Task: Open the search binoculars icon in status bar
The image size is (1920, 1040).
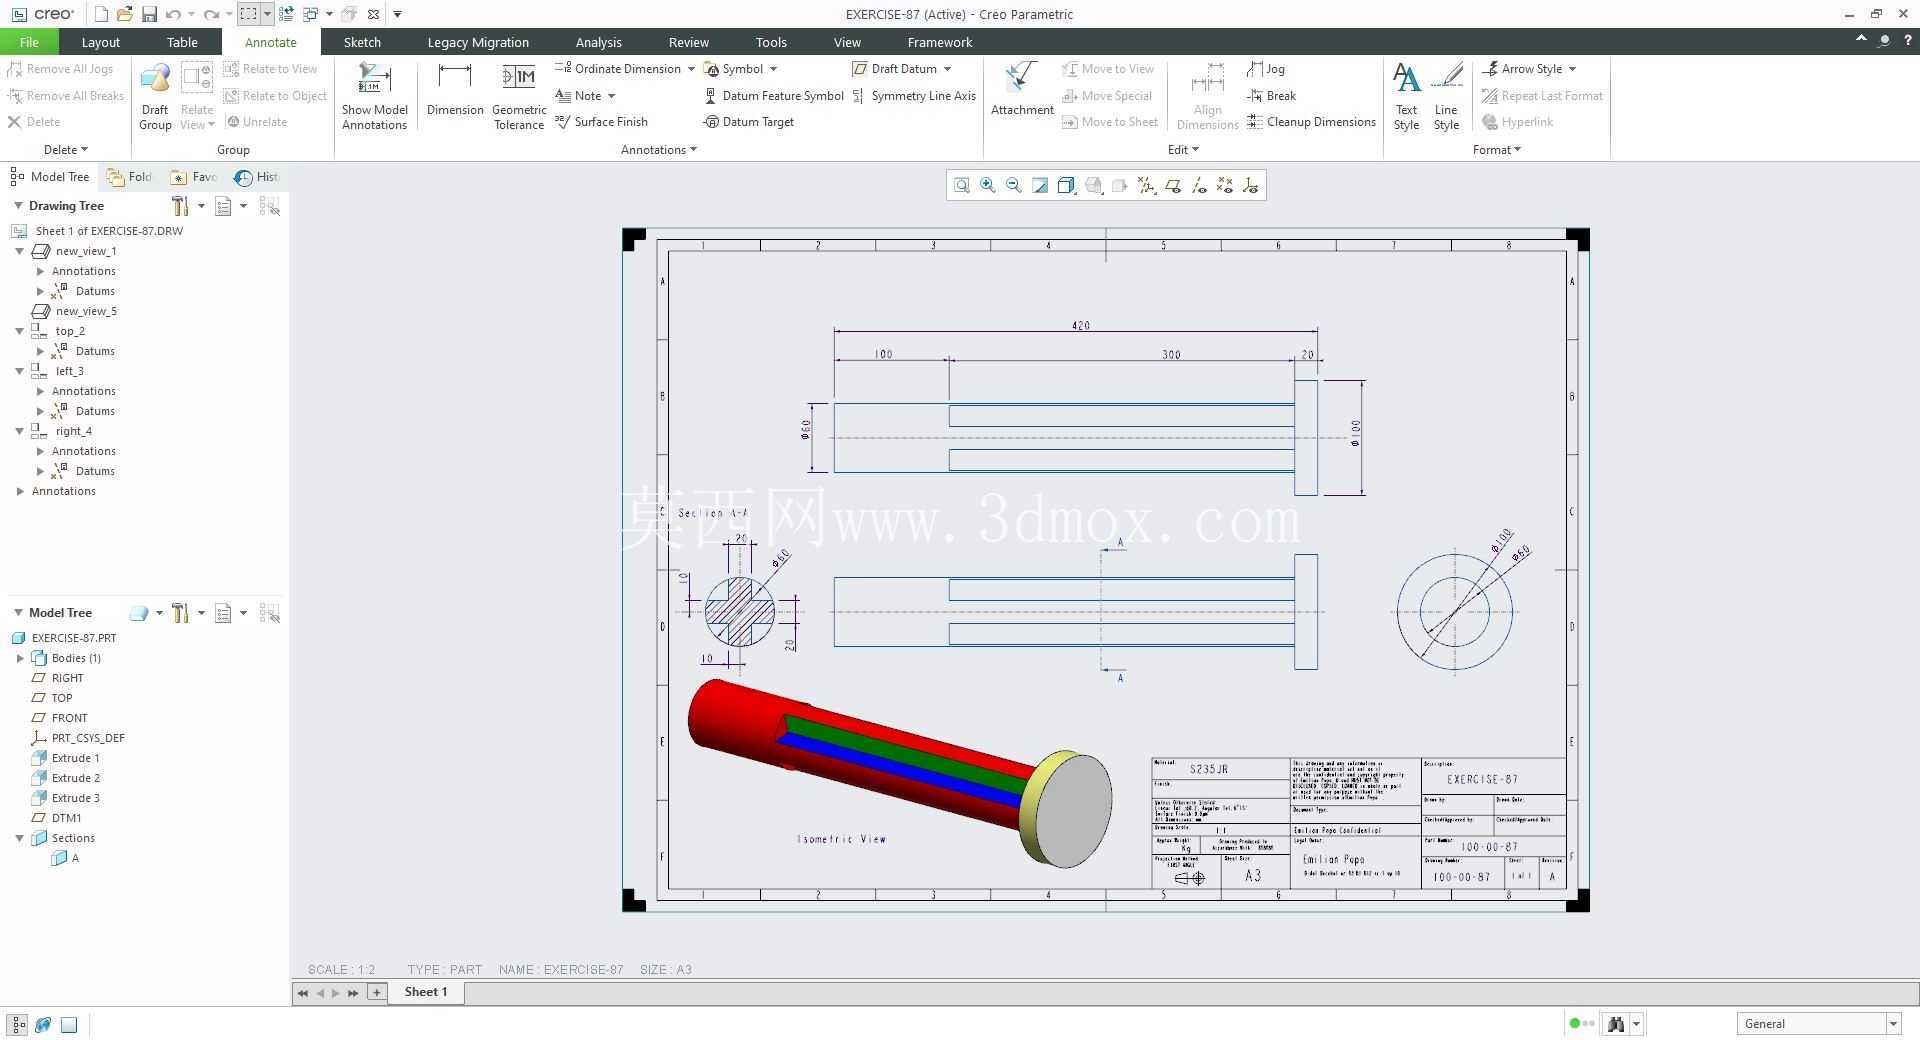Action: pyautogui.click(x=1615, y=1023)
